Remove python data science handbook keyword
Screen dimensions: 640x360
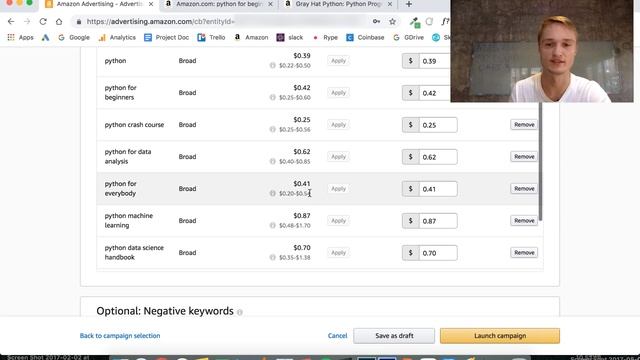(x=524, y=253)
